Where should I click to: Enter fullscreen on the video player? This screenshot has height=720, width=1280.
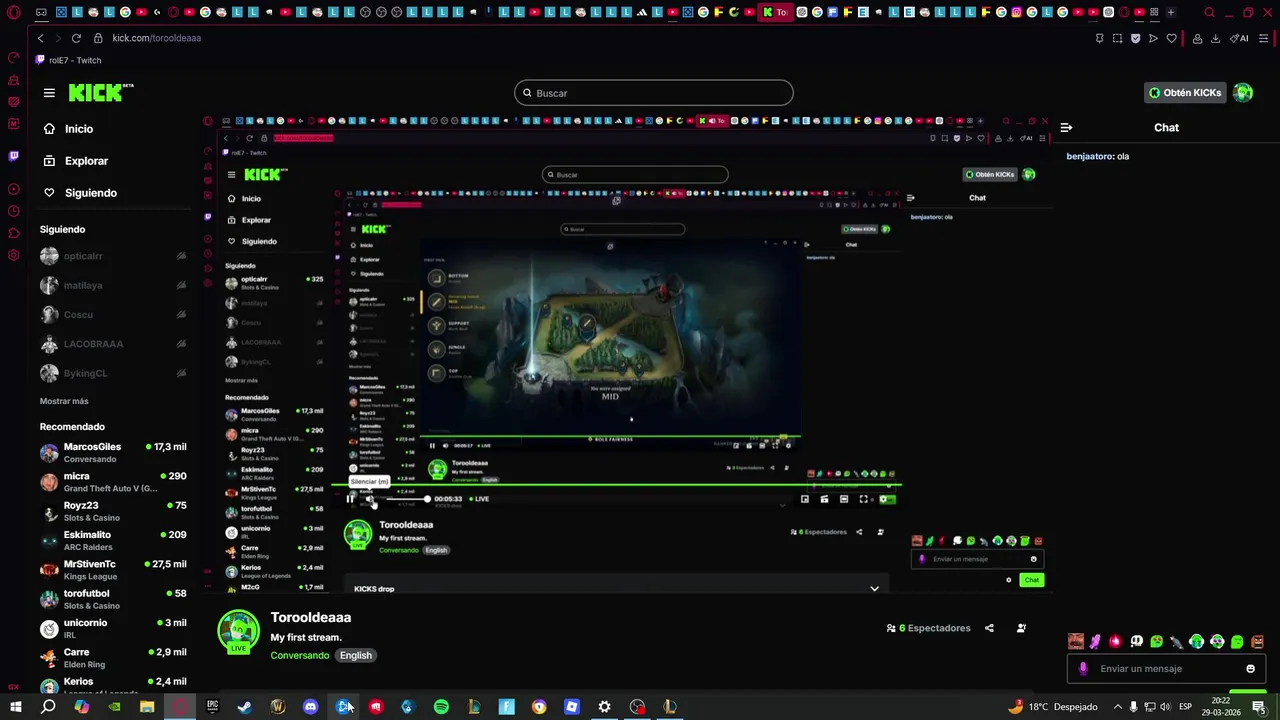(864, 499)
